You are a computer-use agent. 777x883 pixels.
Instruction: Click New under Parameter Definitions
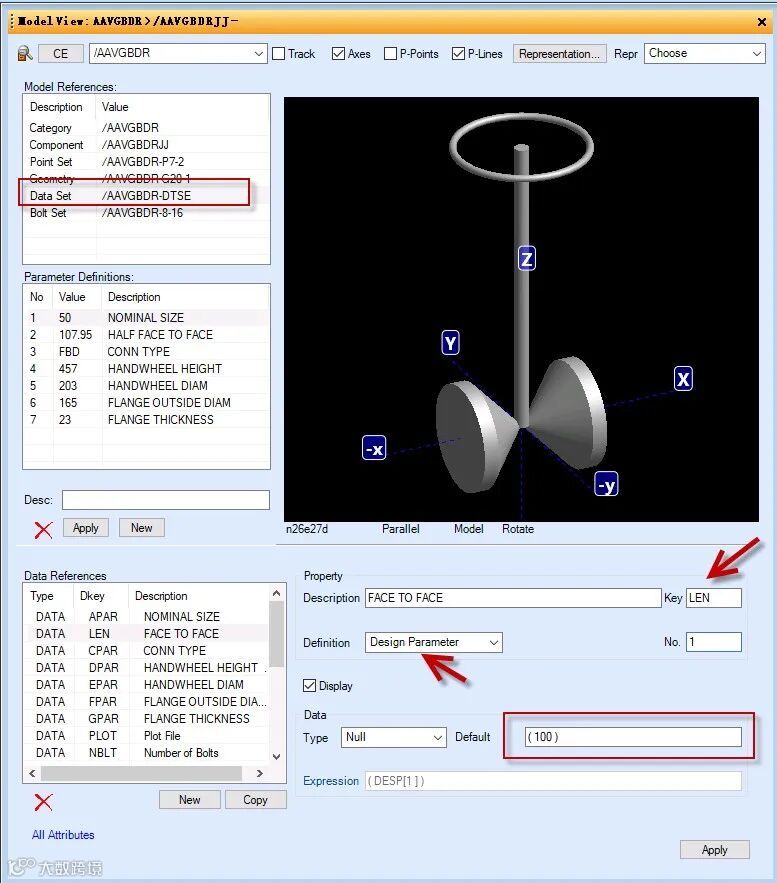click(x=141, y=528)
